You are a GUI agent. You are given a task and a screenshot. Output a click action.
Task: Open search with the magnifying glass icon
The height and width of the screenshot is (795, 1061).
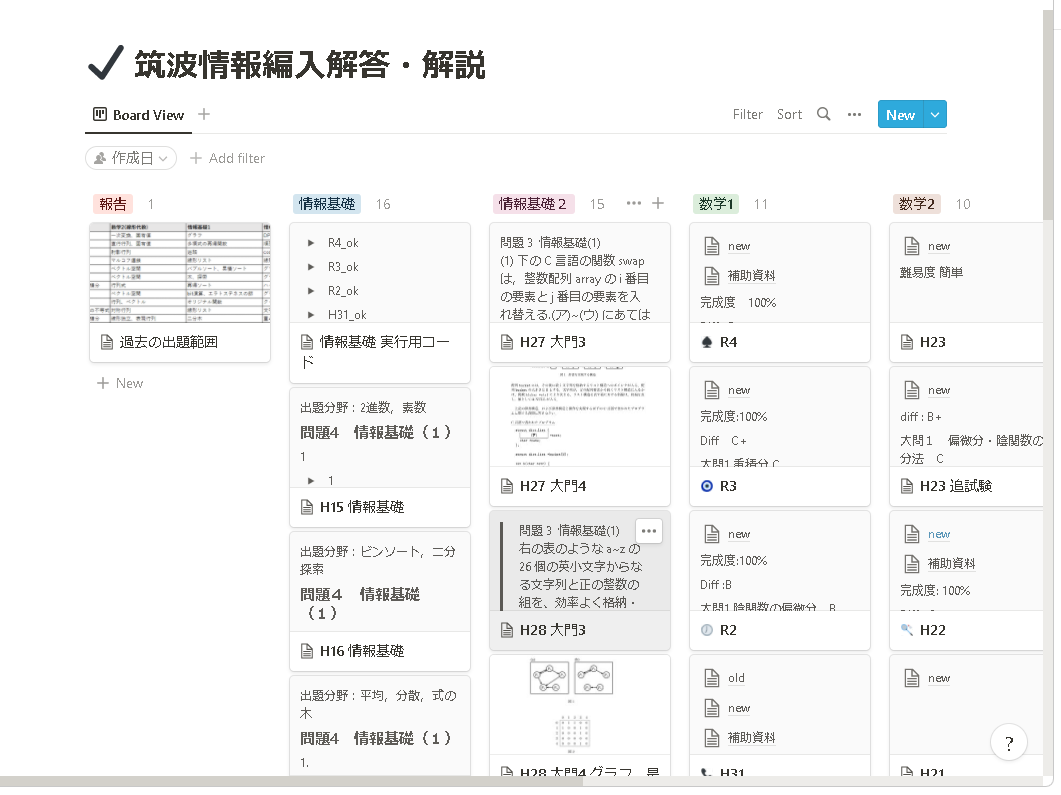[824, 114]
